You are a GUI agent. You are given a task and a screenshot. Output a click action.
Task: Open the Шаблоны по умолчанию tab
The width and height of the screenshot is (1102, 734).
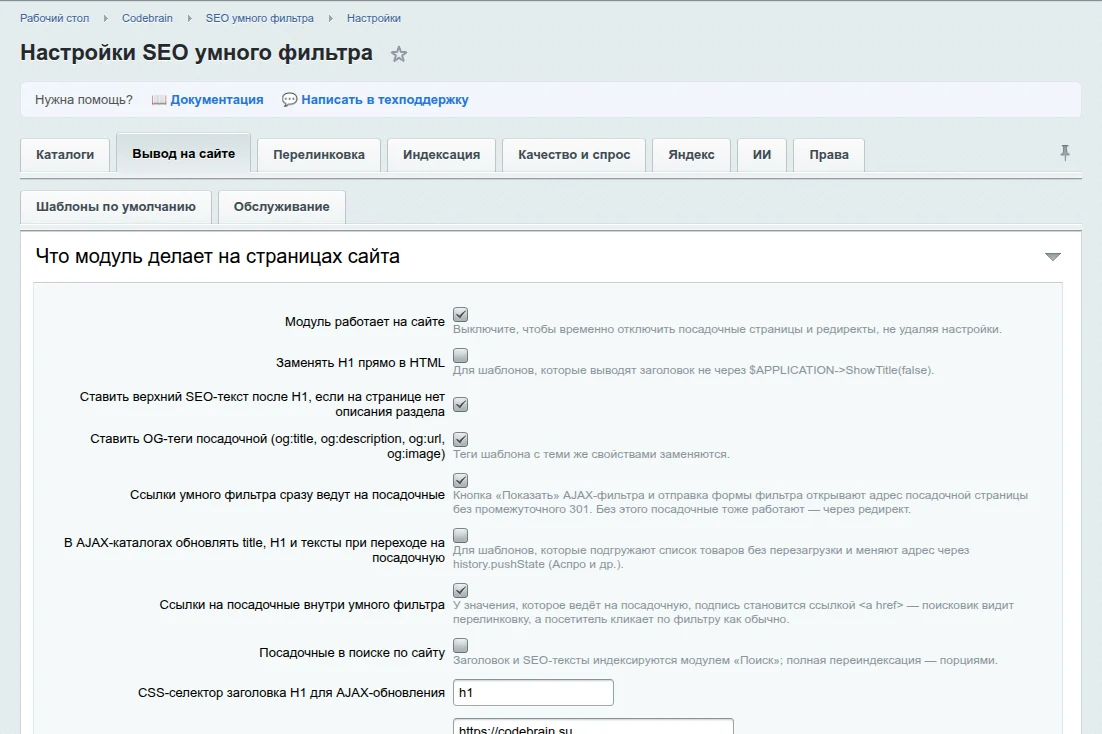coord(116,207)
